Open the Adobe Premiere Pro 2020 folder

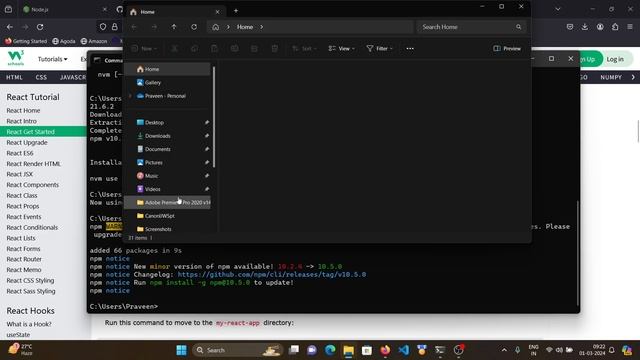coord(167,202)
